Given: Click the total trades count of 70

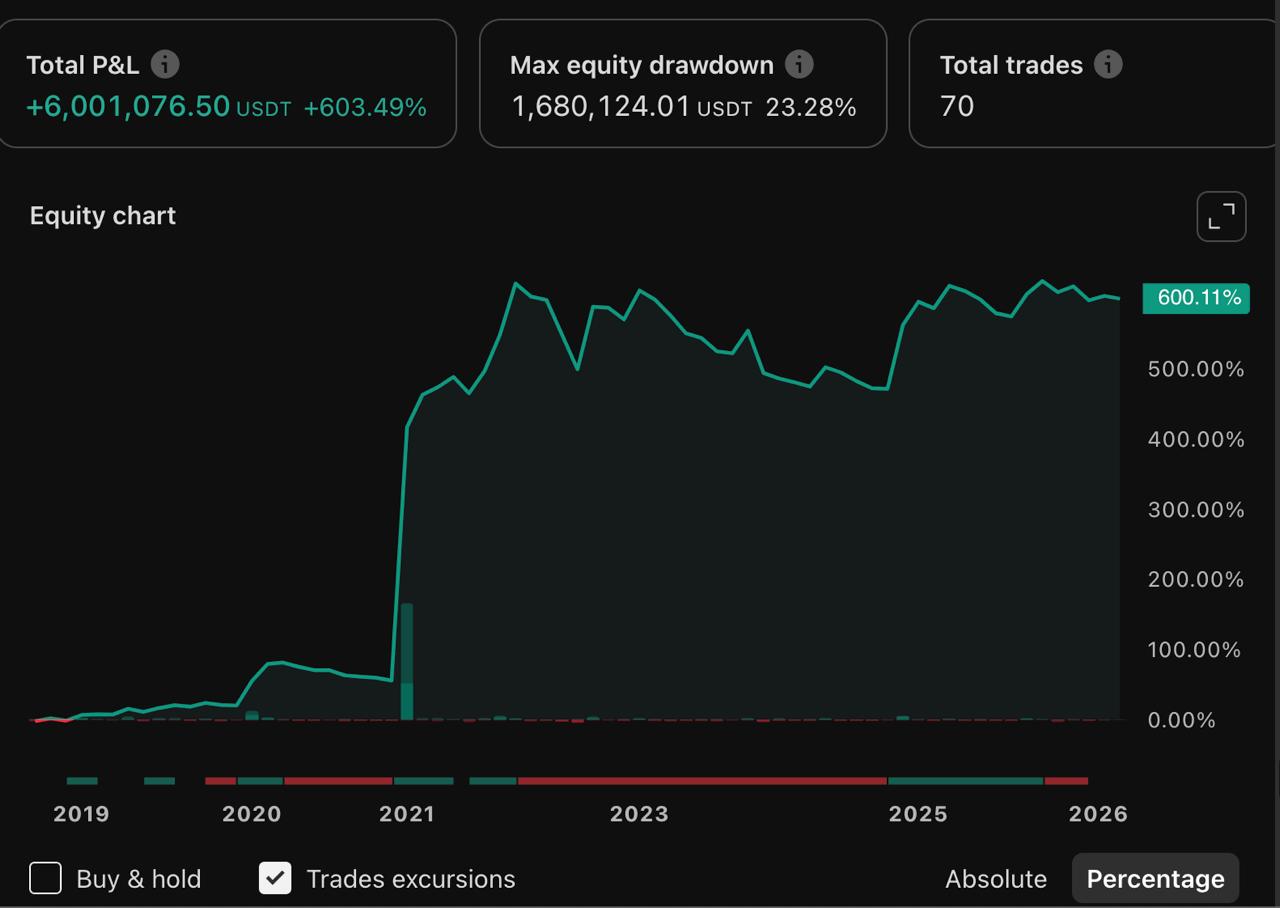Looking at the screenshot, I should coord(957,106).
